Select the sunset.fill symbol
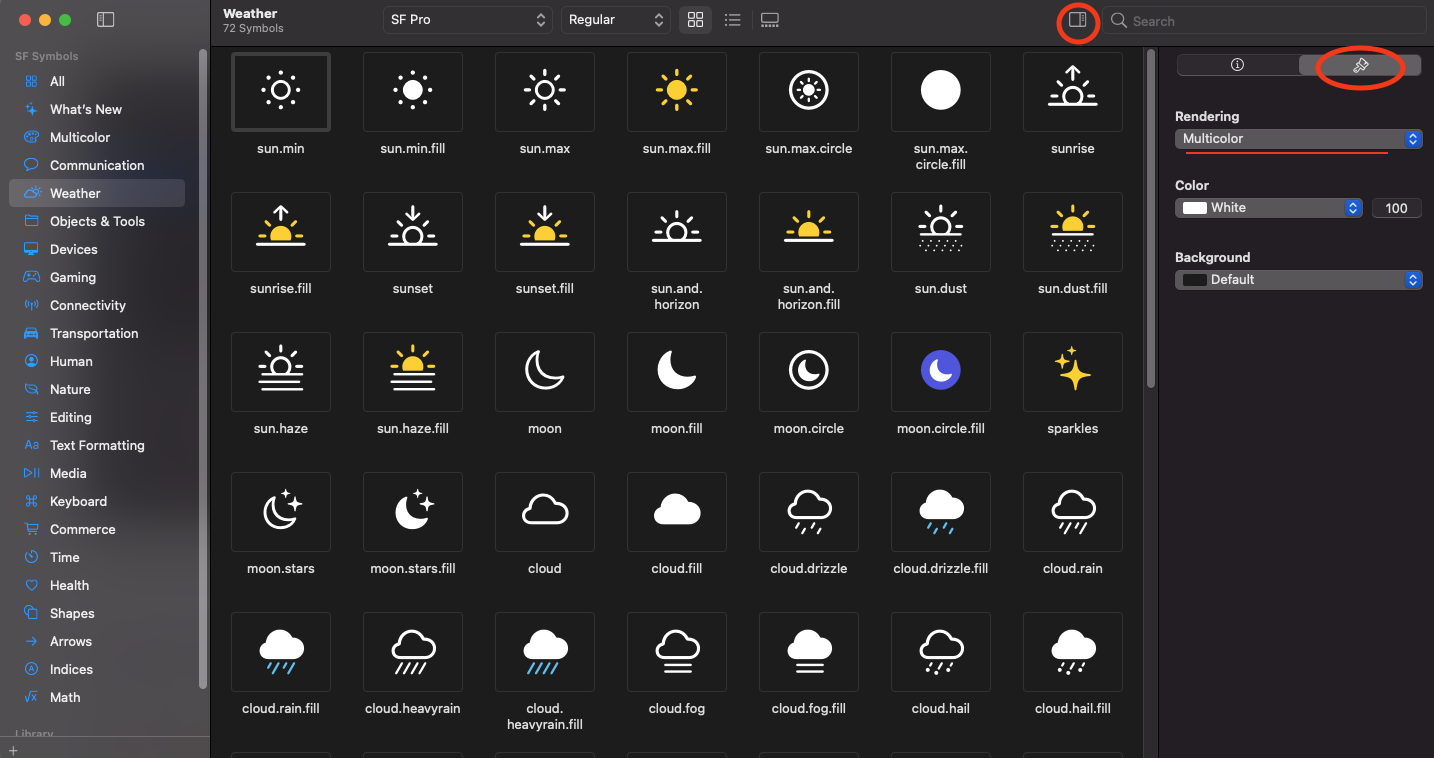The height and width of the screenshot is (758, 1434). (544, 232)
